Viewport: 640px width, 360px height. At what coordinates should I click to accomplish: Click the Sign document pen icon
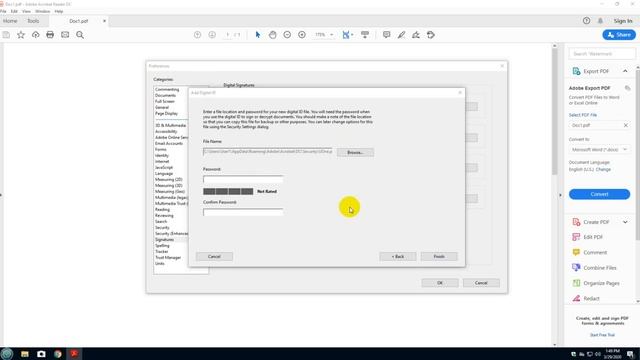click(416, 35)
